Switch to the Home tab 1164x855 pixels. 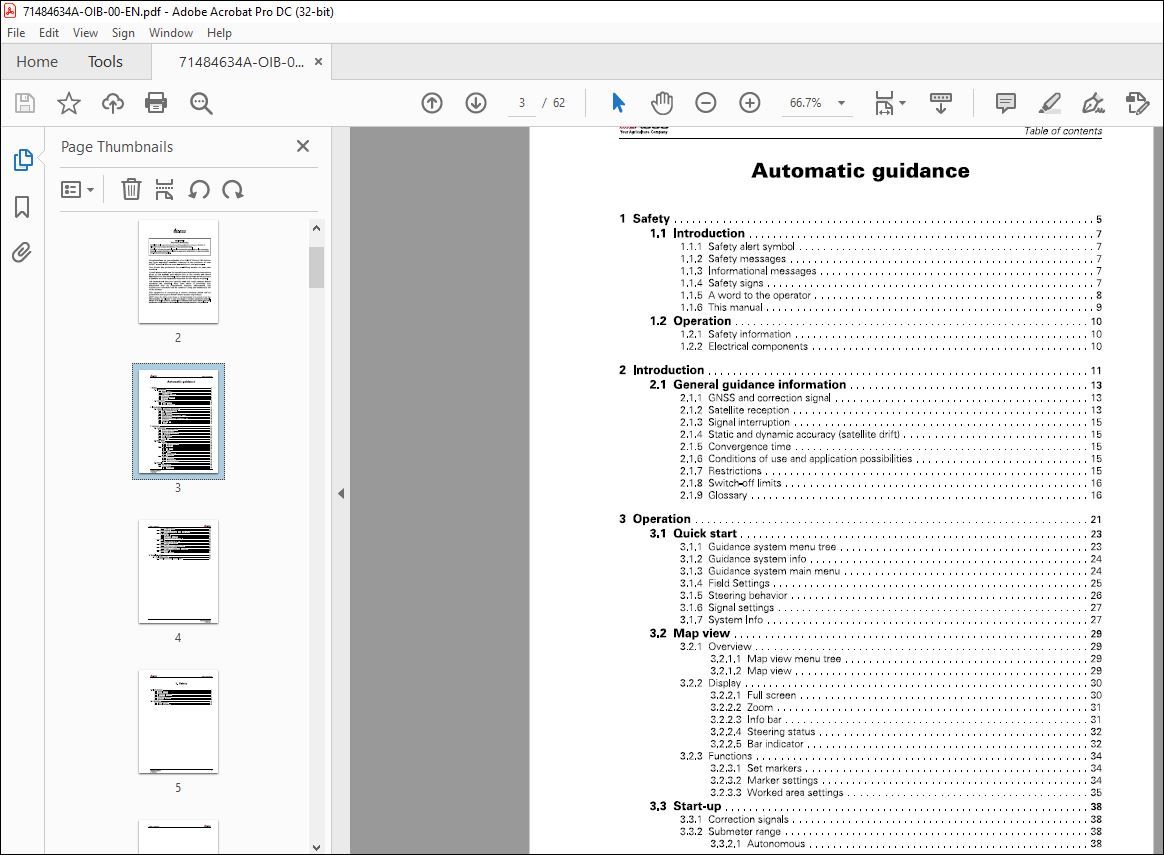36,61
